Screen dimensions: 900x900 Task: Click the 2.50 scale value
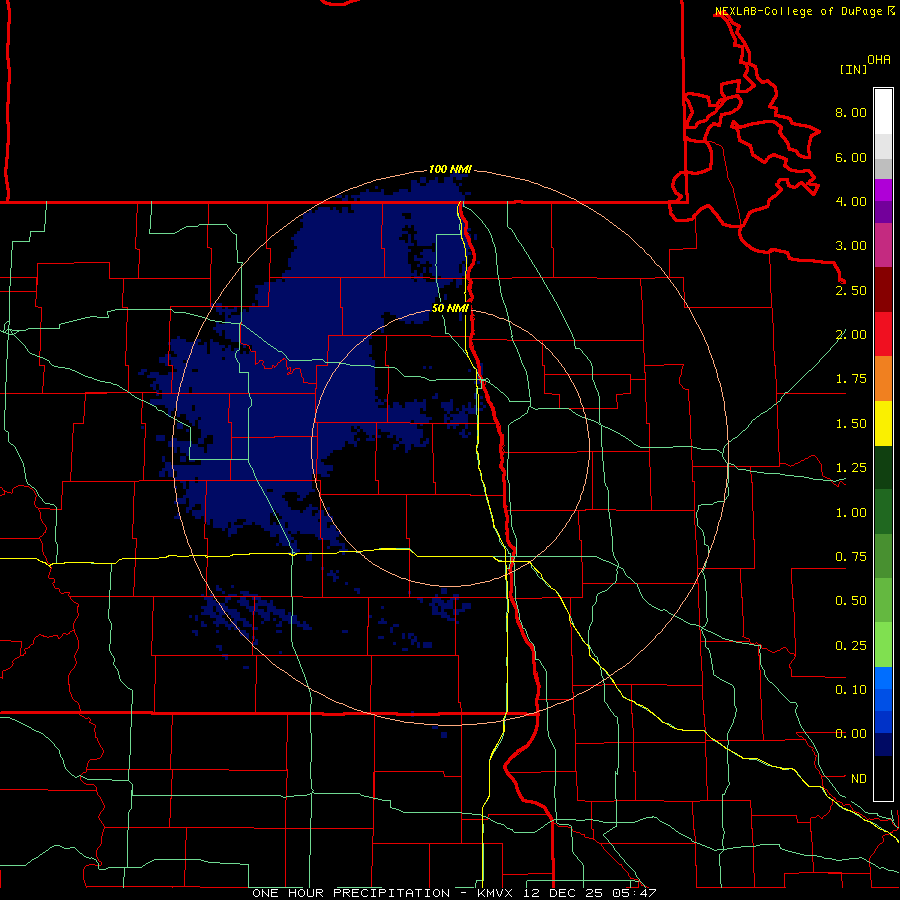click(x=851, y=290)
